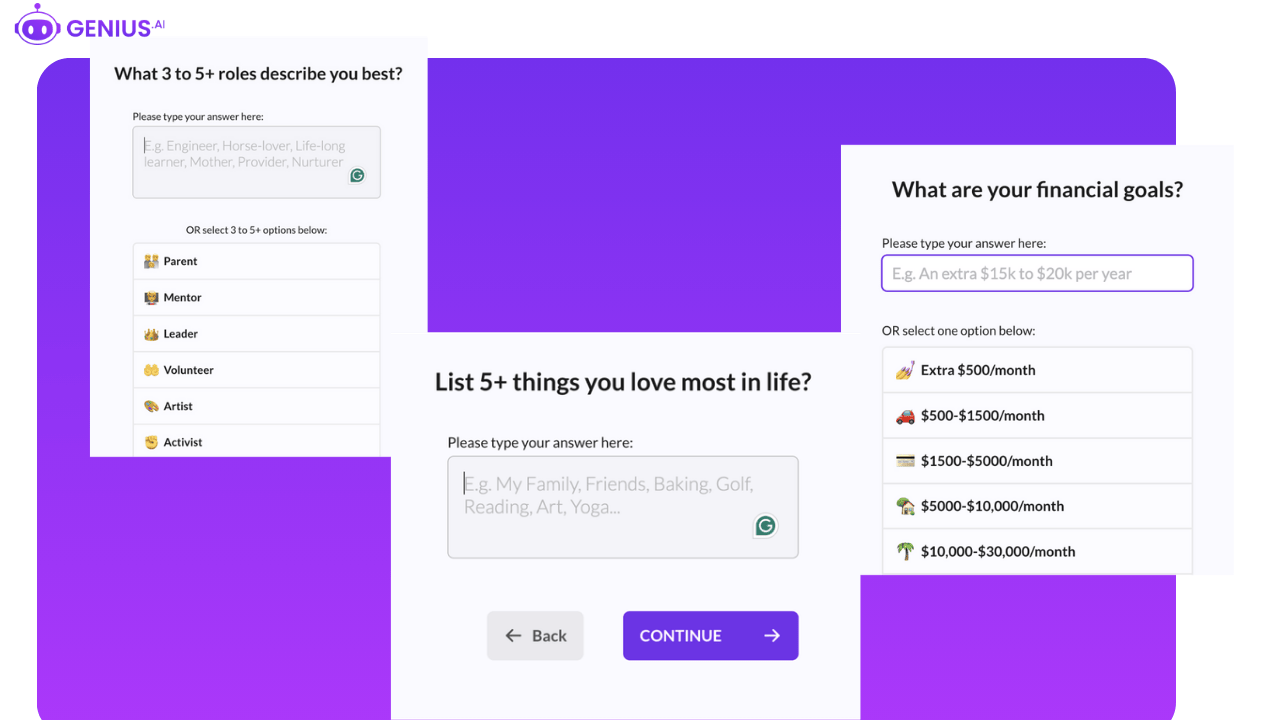Screen dimensions: 1280x720
Task: Click Grammarly icon in roles text box
Action: click(x=357, y=176)
